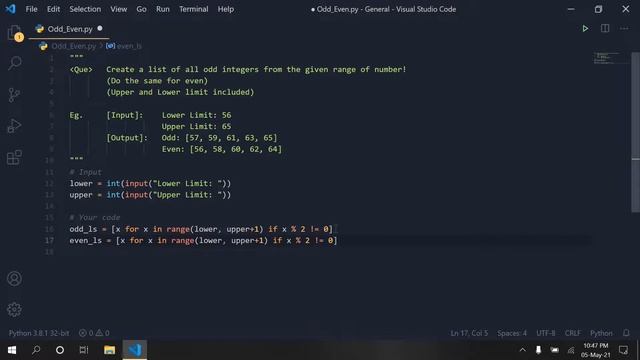
Task: Click the lower = int(input line
Action: 150,184
